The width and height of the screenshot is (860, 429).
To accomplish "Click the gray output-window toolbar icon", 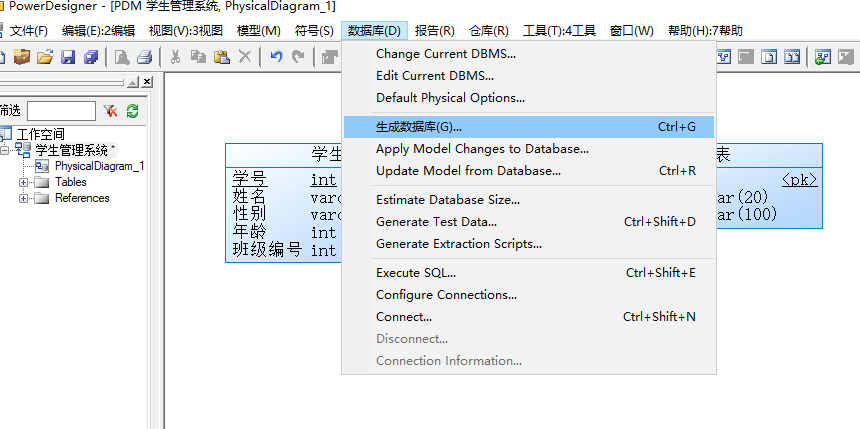I will pyautogui.click(x=746, y=57).
